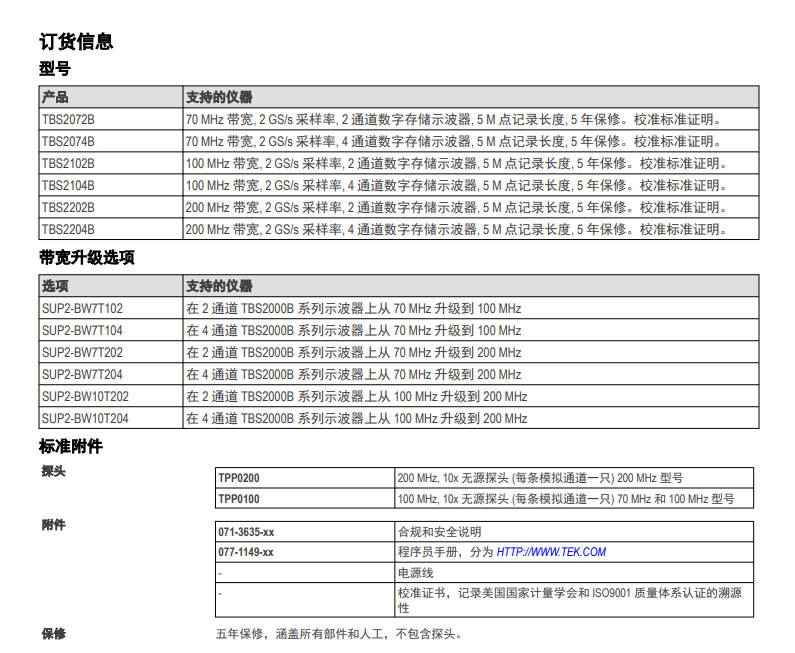
Task: Select the TBS2072B product cell
Action: pyautogui.click(x=111, y=120)
